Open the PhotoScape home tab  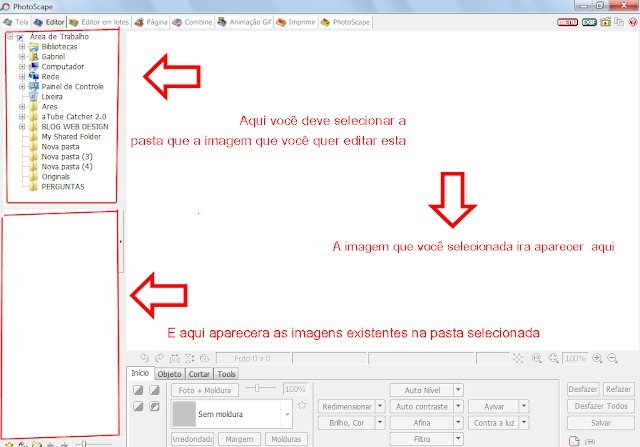345,22
